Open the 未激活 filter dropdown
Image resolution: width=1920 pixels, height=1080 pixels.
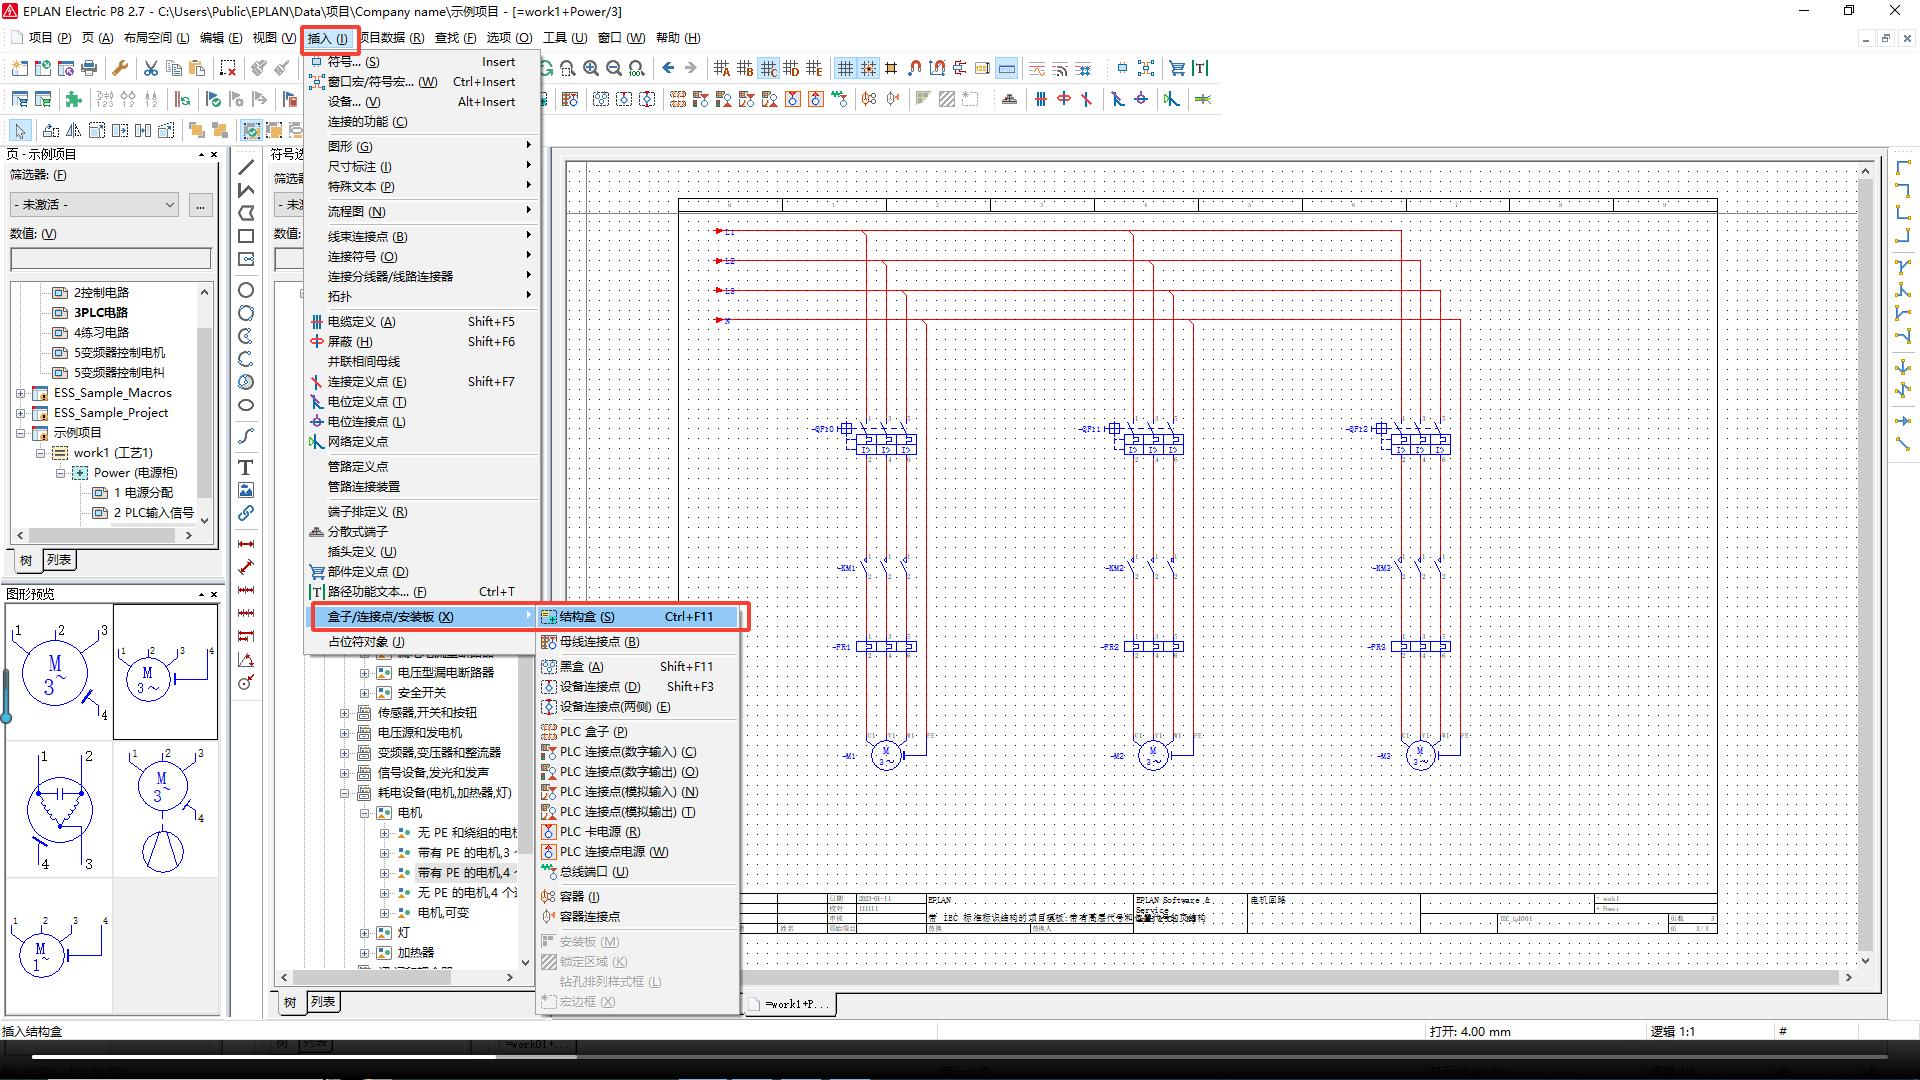(95, 205)
